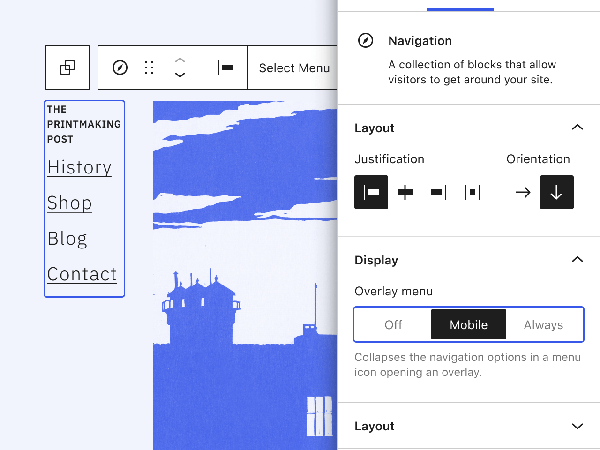Choose space between items justification

pos(472,192)
